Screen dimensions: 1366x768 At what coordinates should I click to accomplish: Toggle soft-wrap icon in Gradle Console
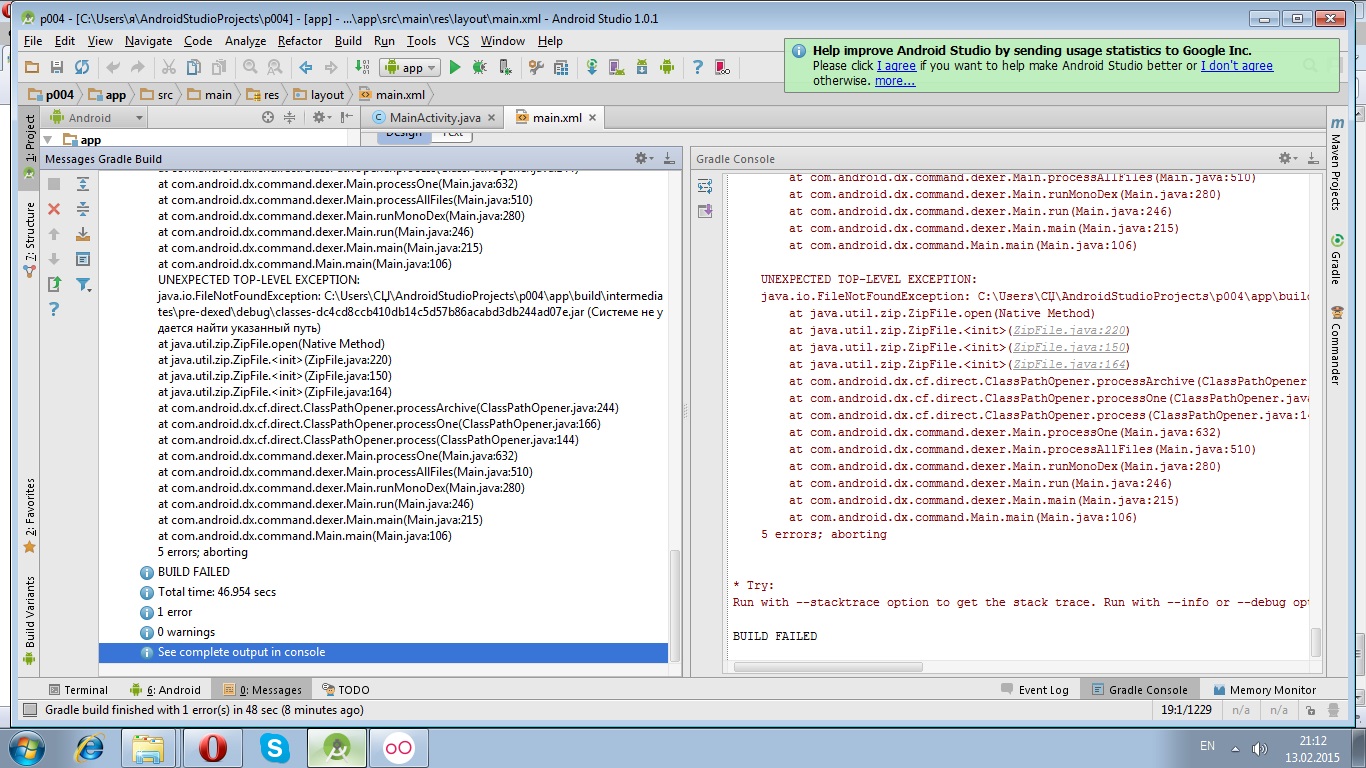[x=705, y=186]
